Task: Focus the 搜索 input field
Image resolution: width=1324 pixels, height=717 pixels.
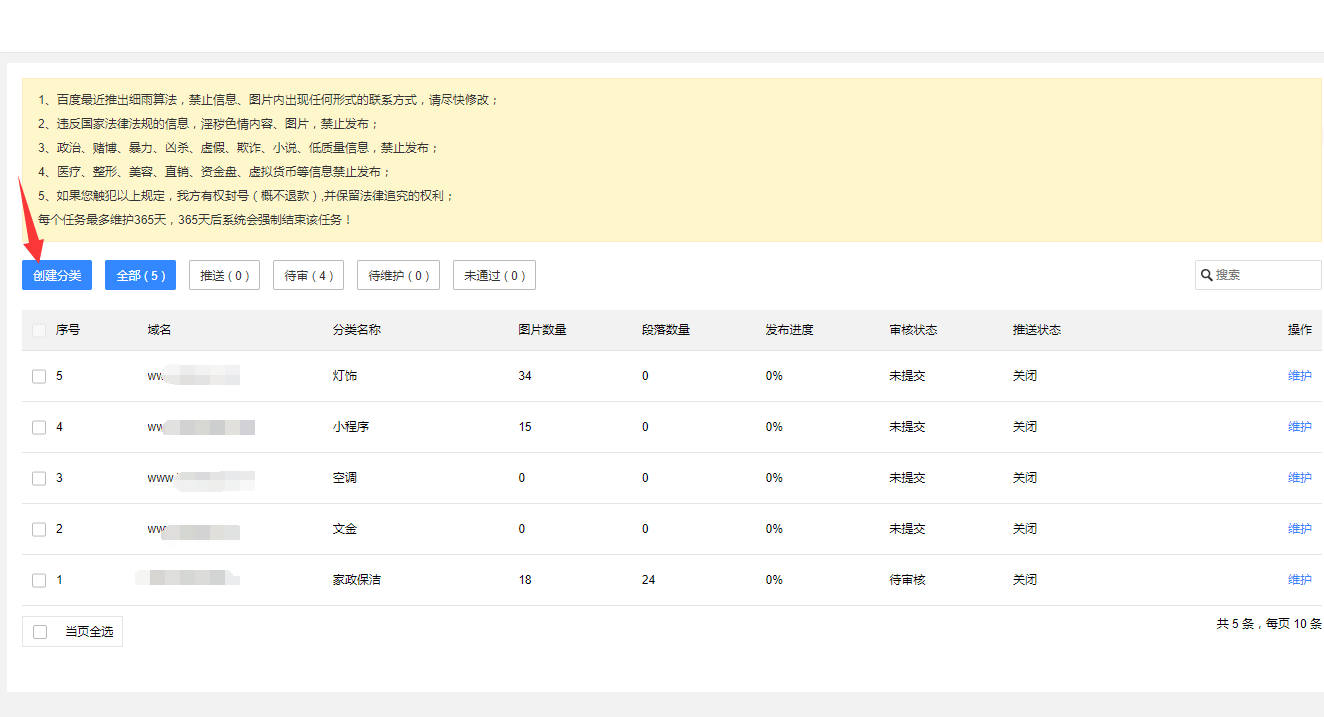Action: coord(1265,275)
